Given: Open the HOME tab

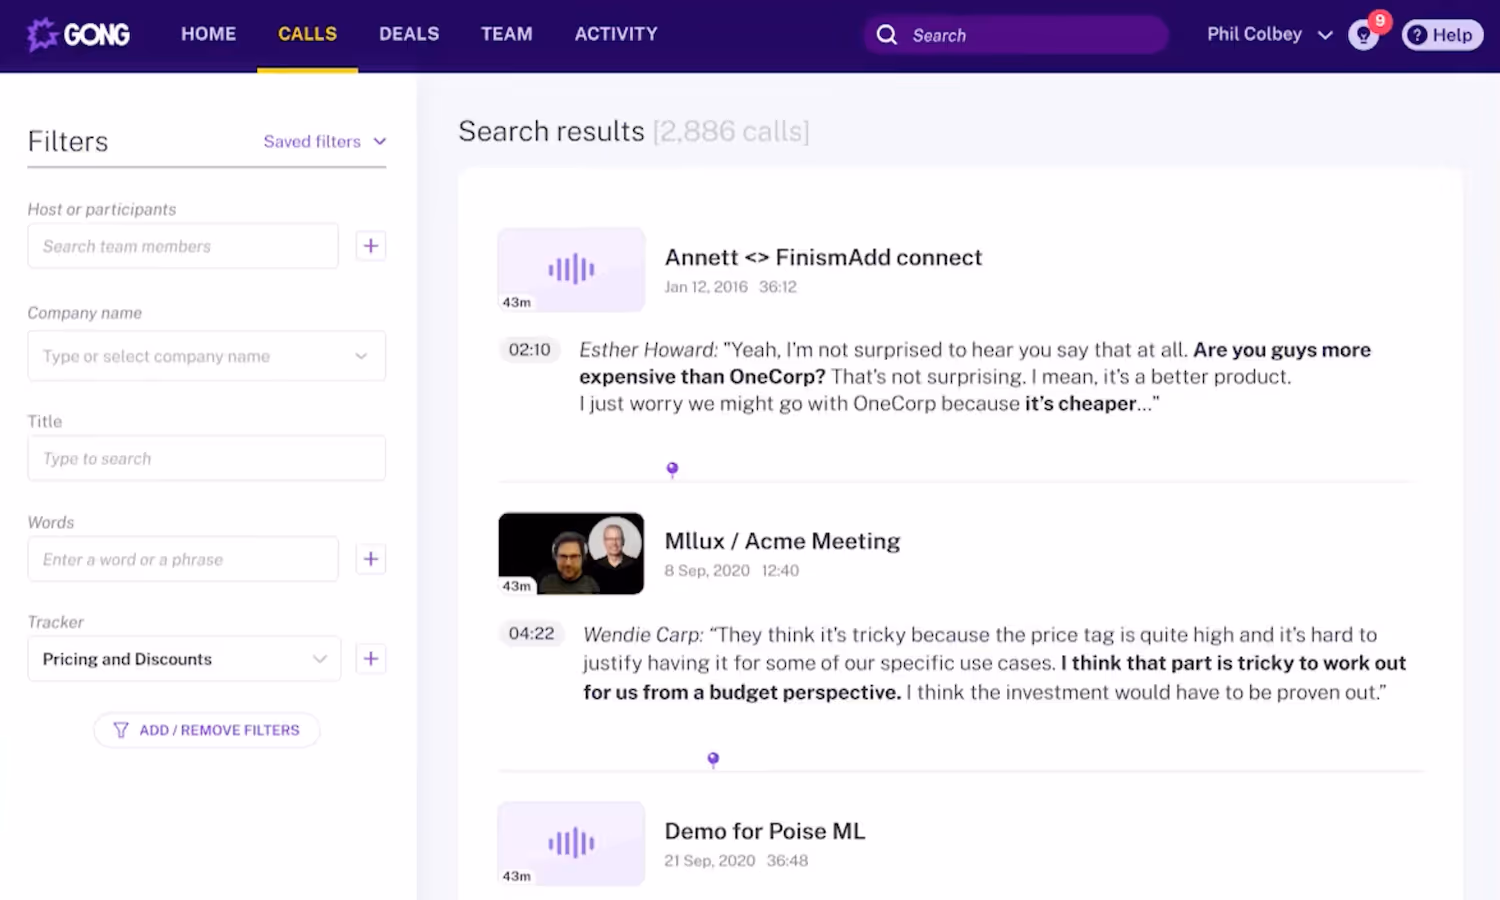Looking at the screenshot, I should pos(208,34).
